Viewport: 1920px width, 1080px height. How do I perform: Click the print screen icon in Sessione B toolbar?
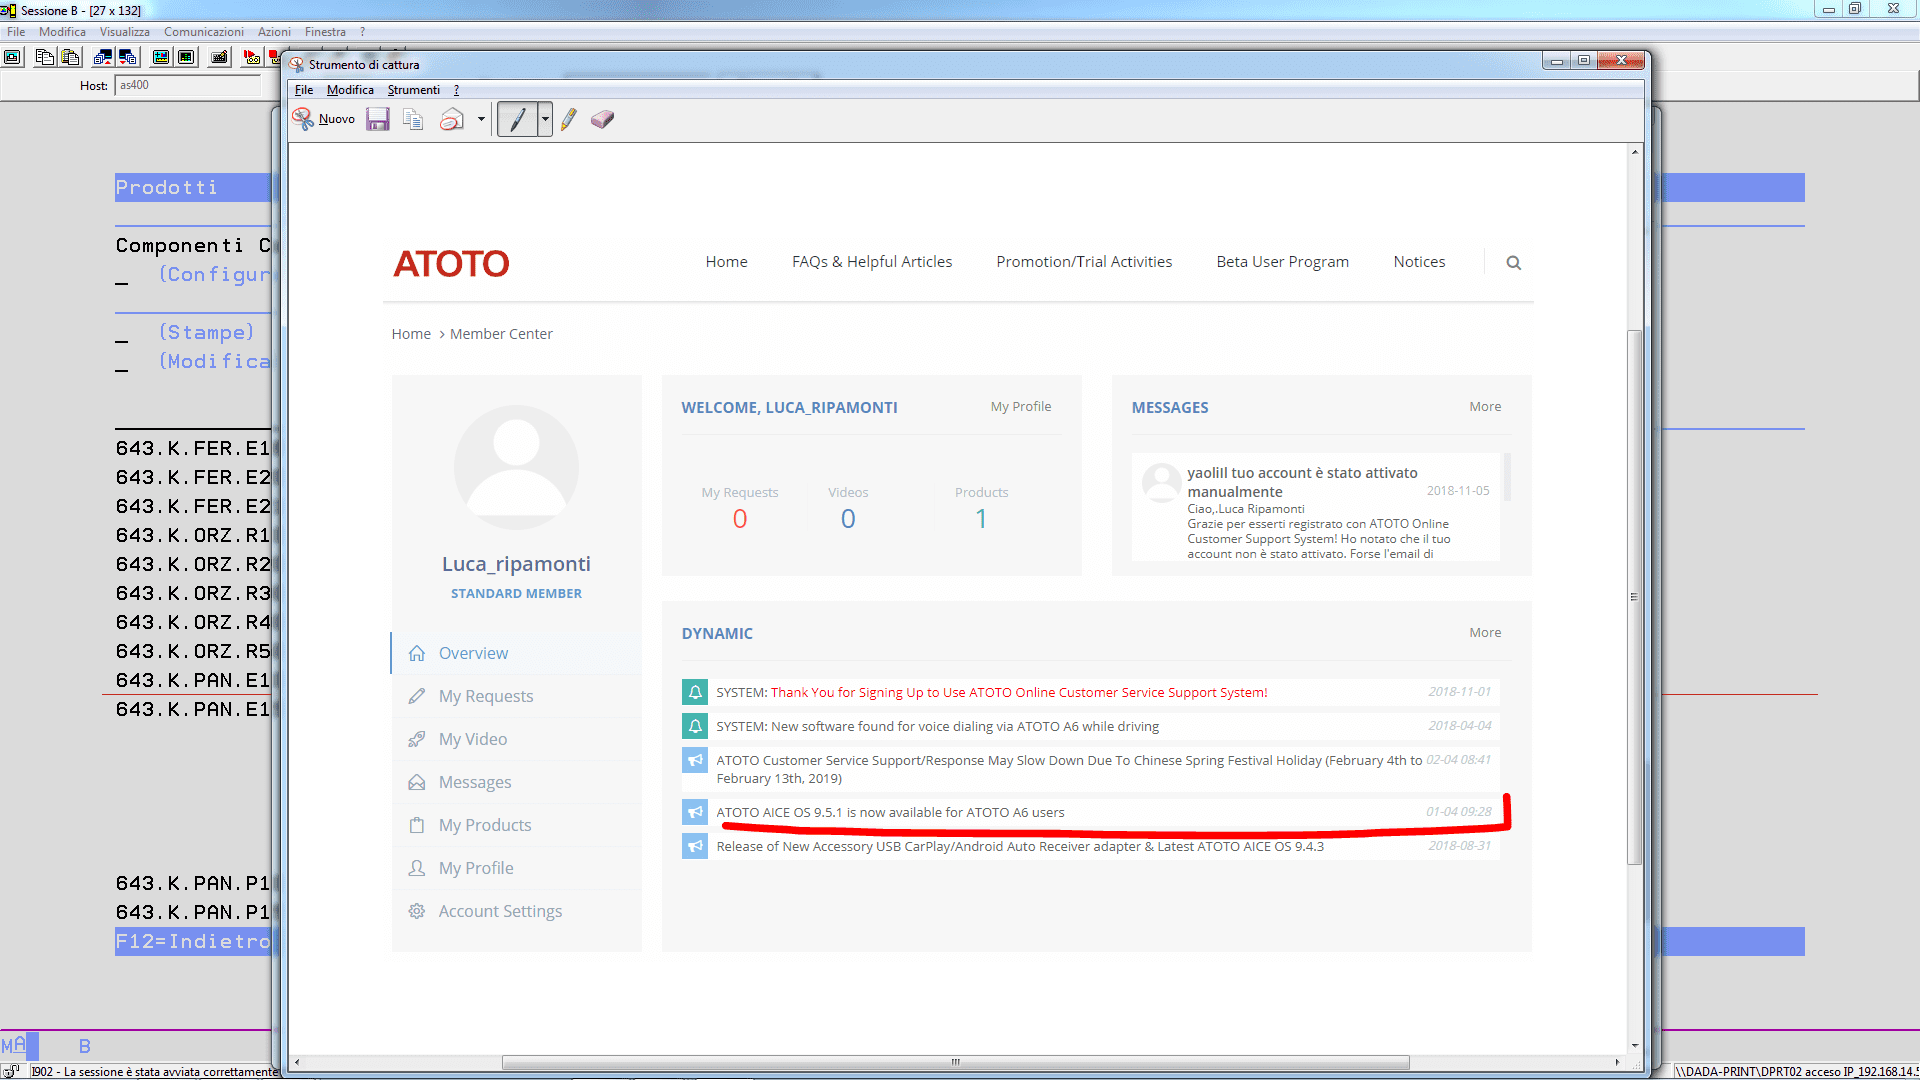coord(13,57)
